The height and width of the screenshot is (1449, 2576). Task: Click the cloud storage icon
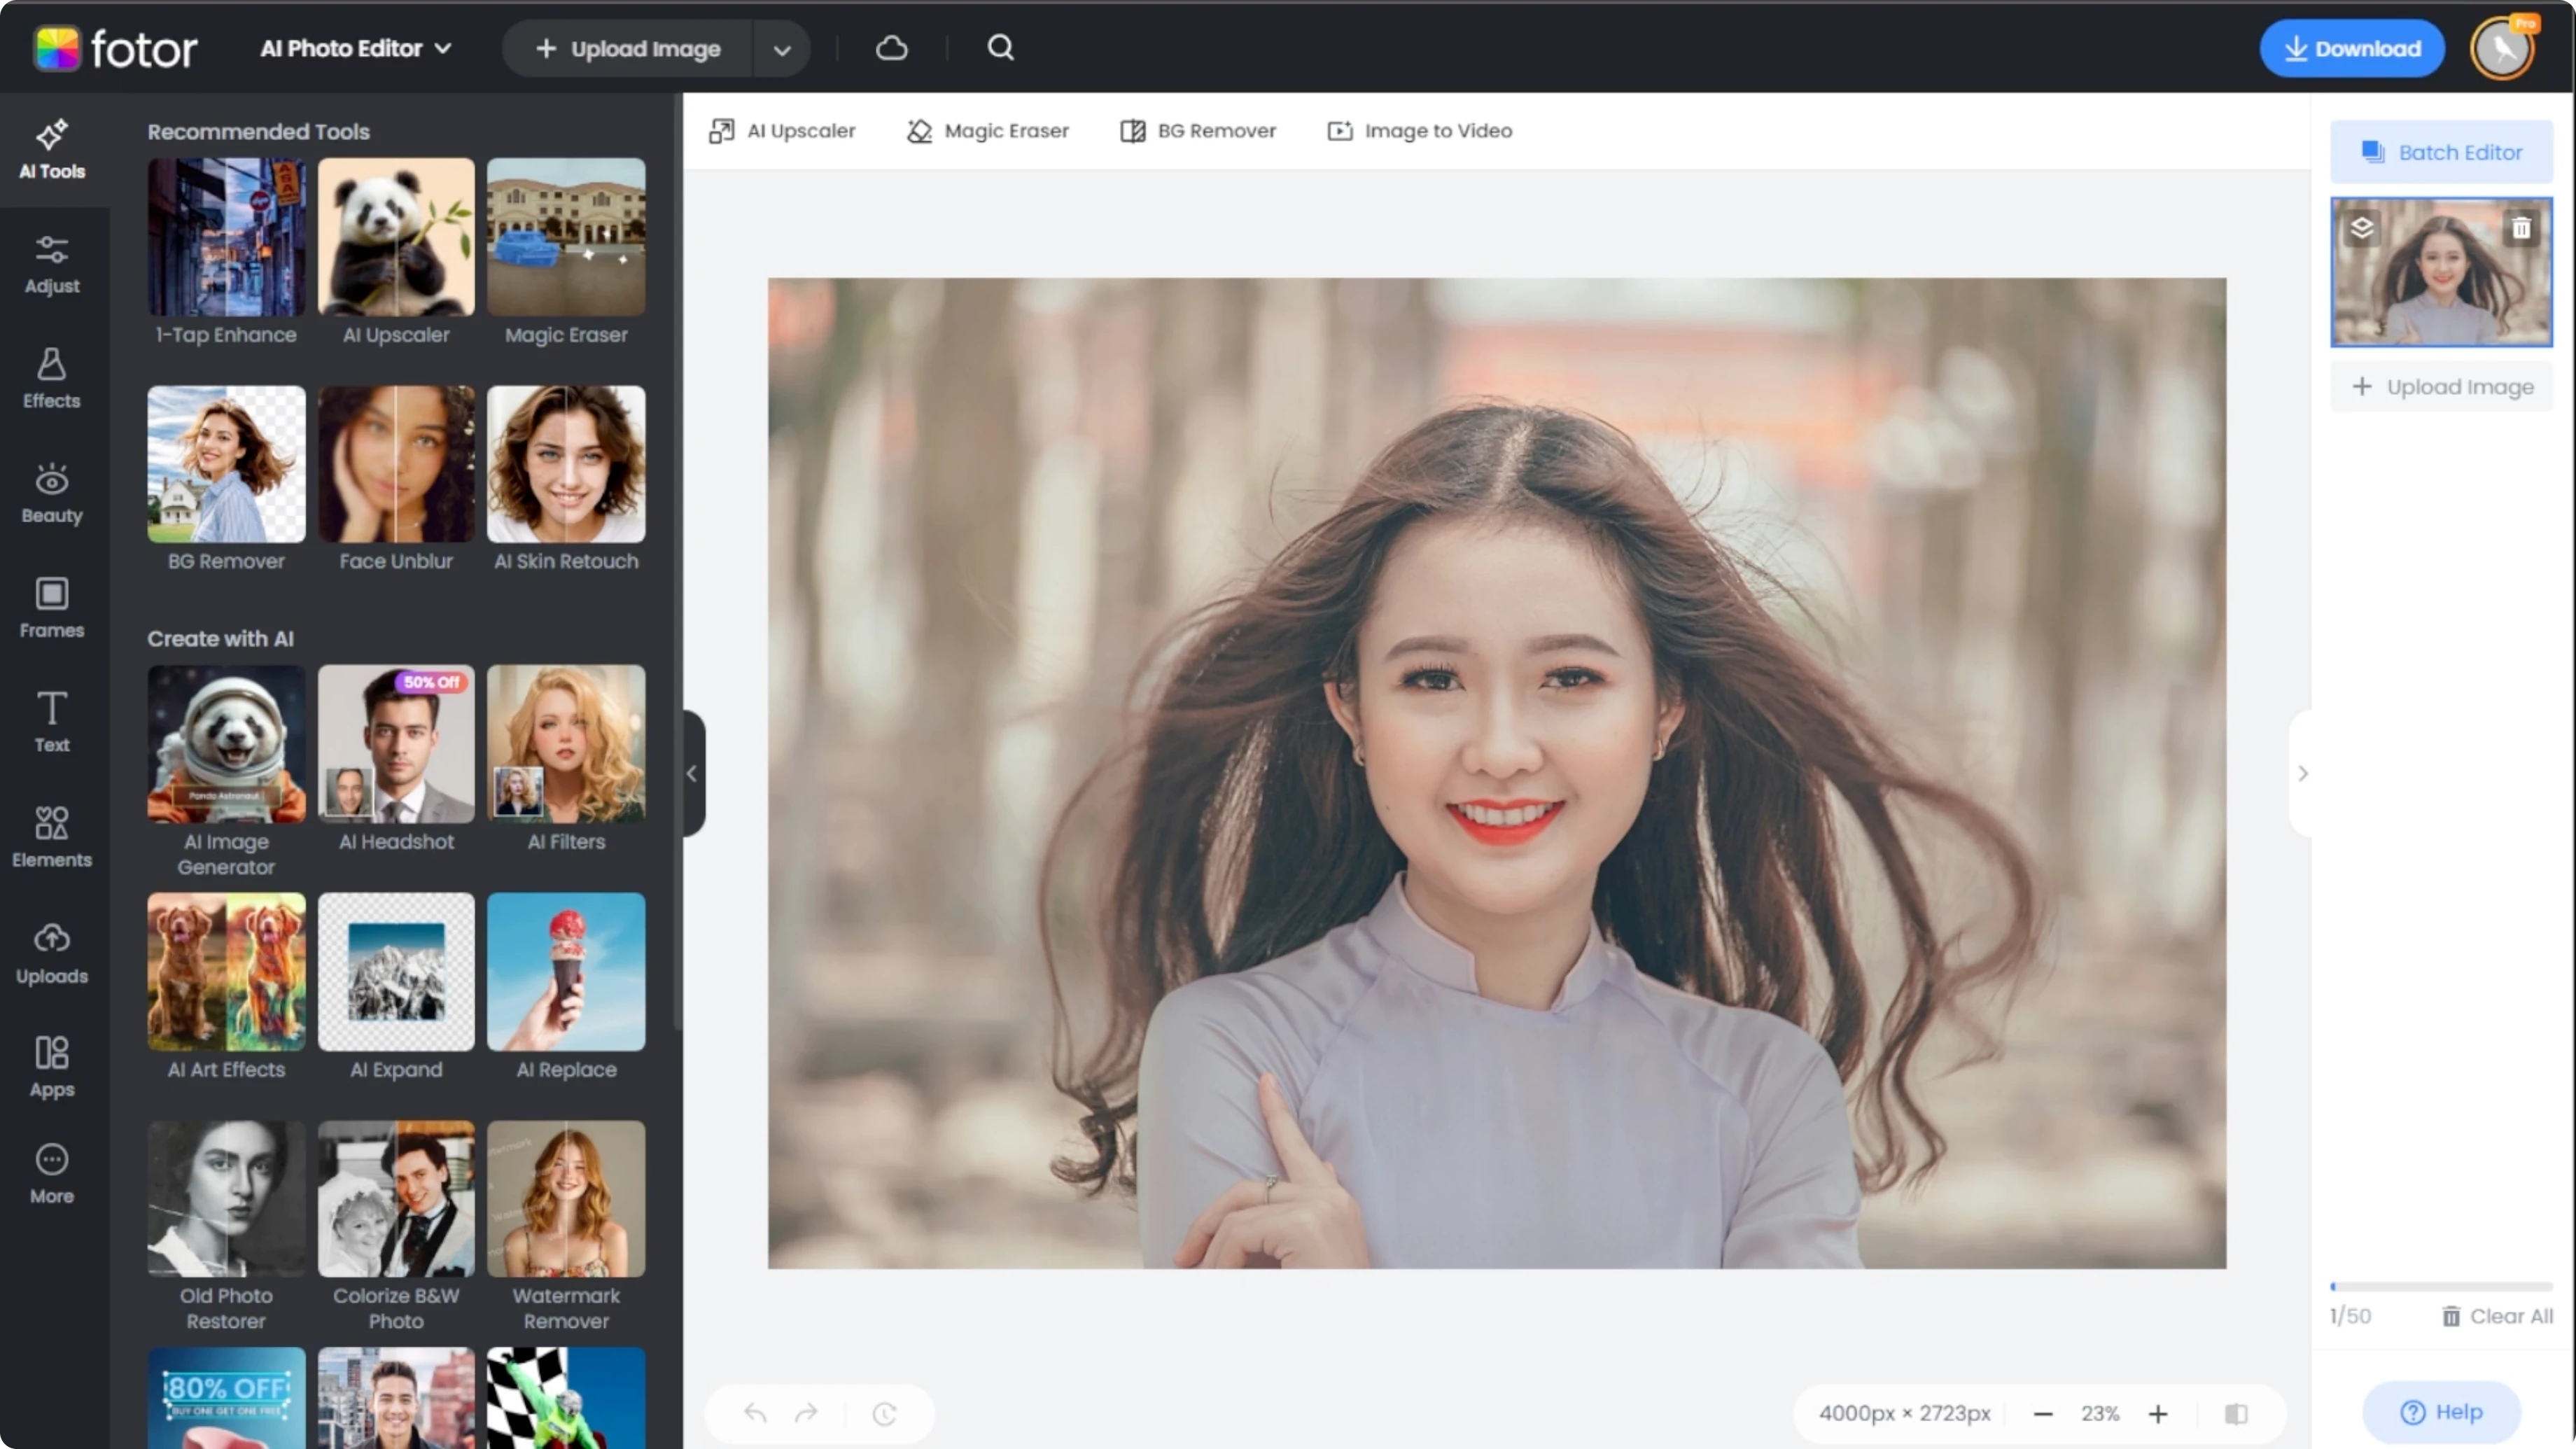click(891, 48)
